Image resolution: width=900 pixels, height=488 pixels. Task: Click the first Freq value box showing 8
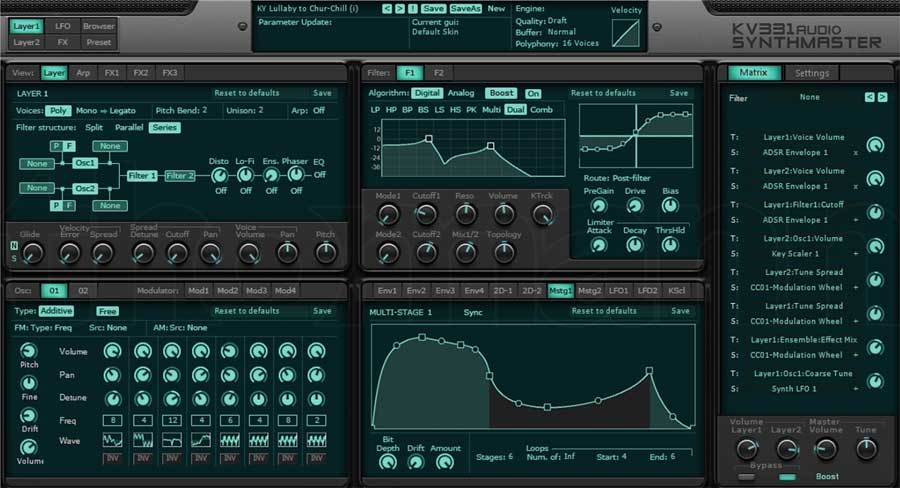point(112,420)
